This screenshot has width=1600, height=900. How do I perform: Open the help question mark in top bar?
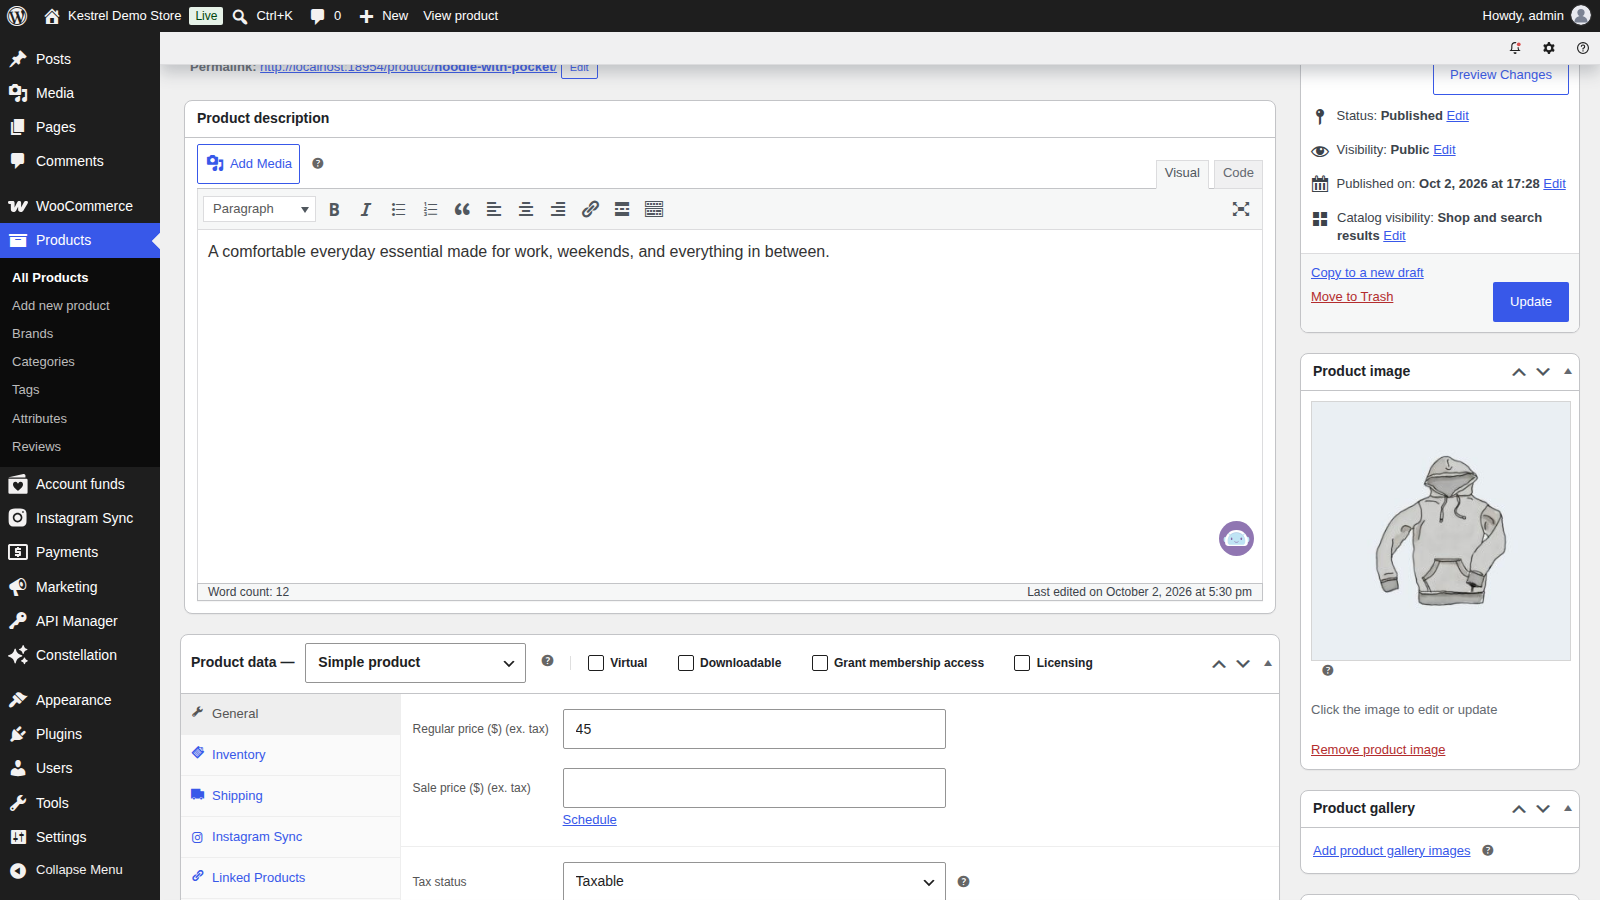pos(1582,48)
